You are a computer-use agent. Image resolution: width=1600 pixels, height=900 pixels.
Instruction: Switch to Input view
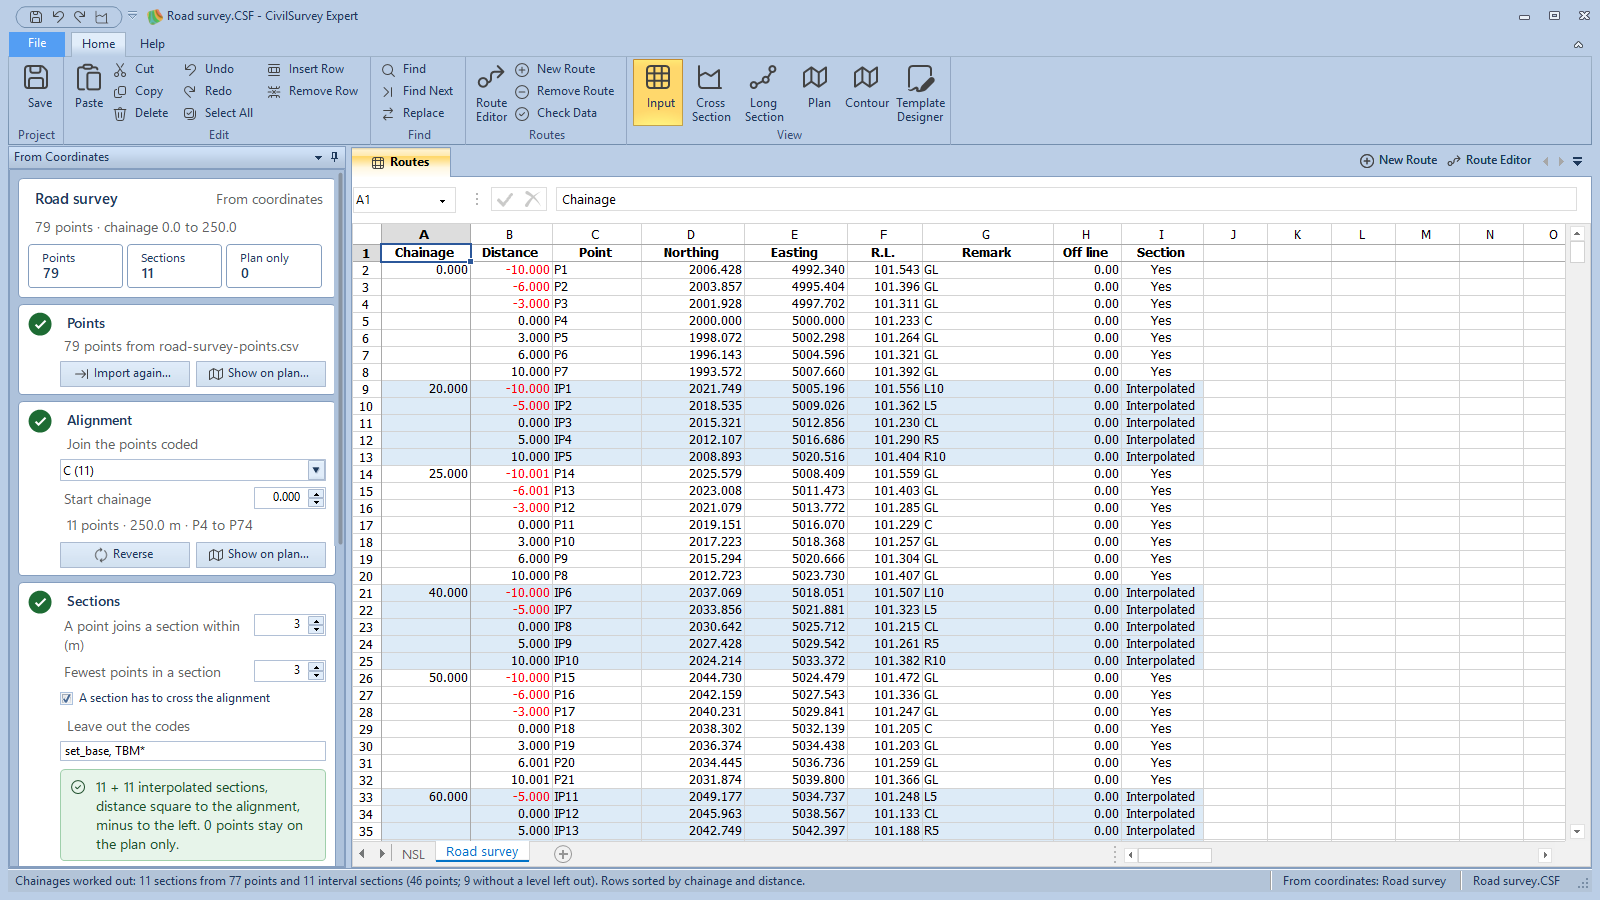[660, 92]
